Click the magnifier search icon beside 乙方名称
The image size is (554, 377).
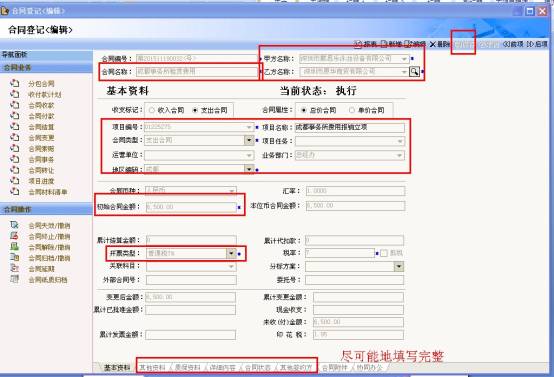coord(414,72)
